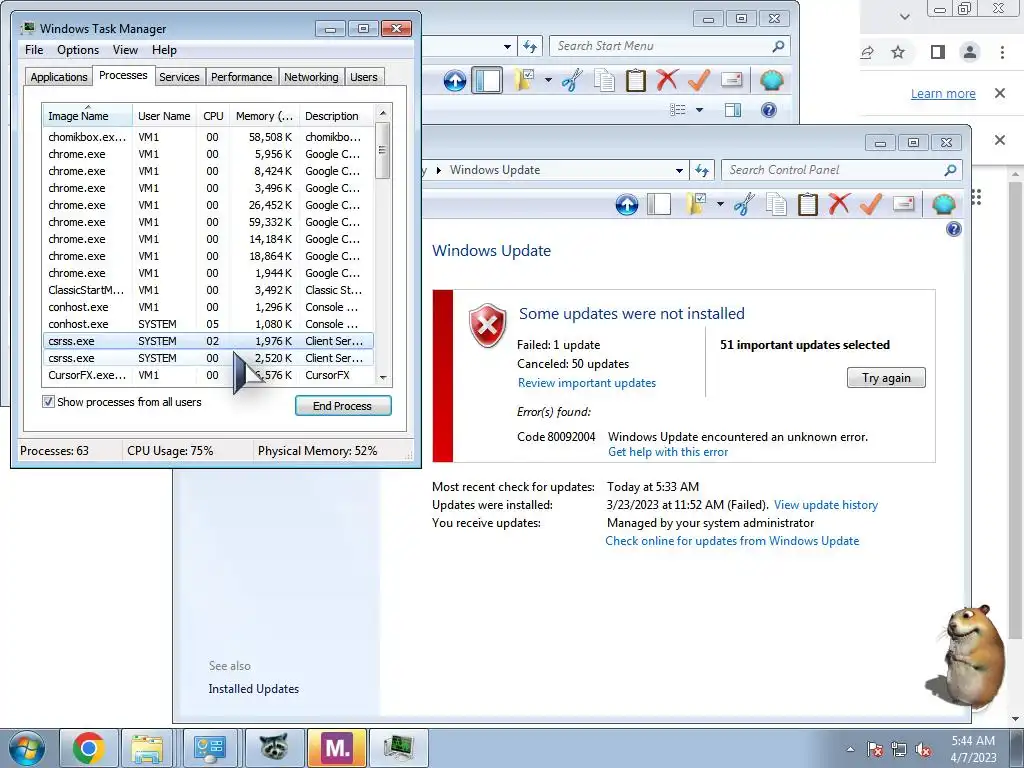Toggle the pane icon in Windows Update toolbar

pos(659,204)
